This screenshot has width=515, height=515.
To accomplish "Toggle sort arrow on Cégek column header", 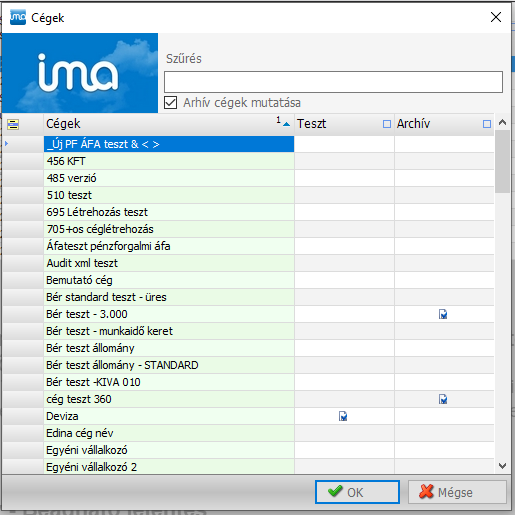I will click(x=286, y=124).
